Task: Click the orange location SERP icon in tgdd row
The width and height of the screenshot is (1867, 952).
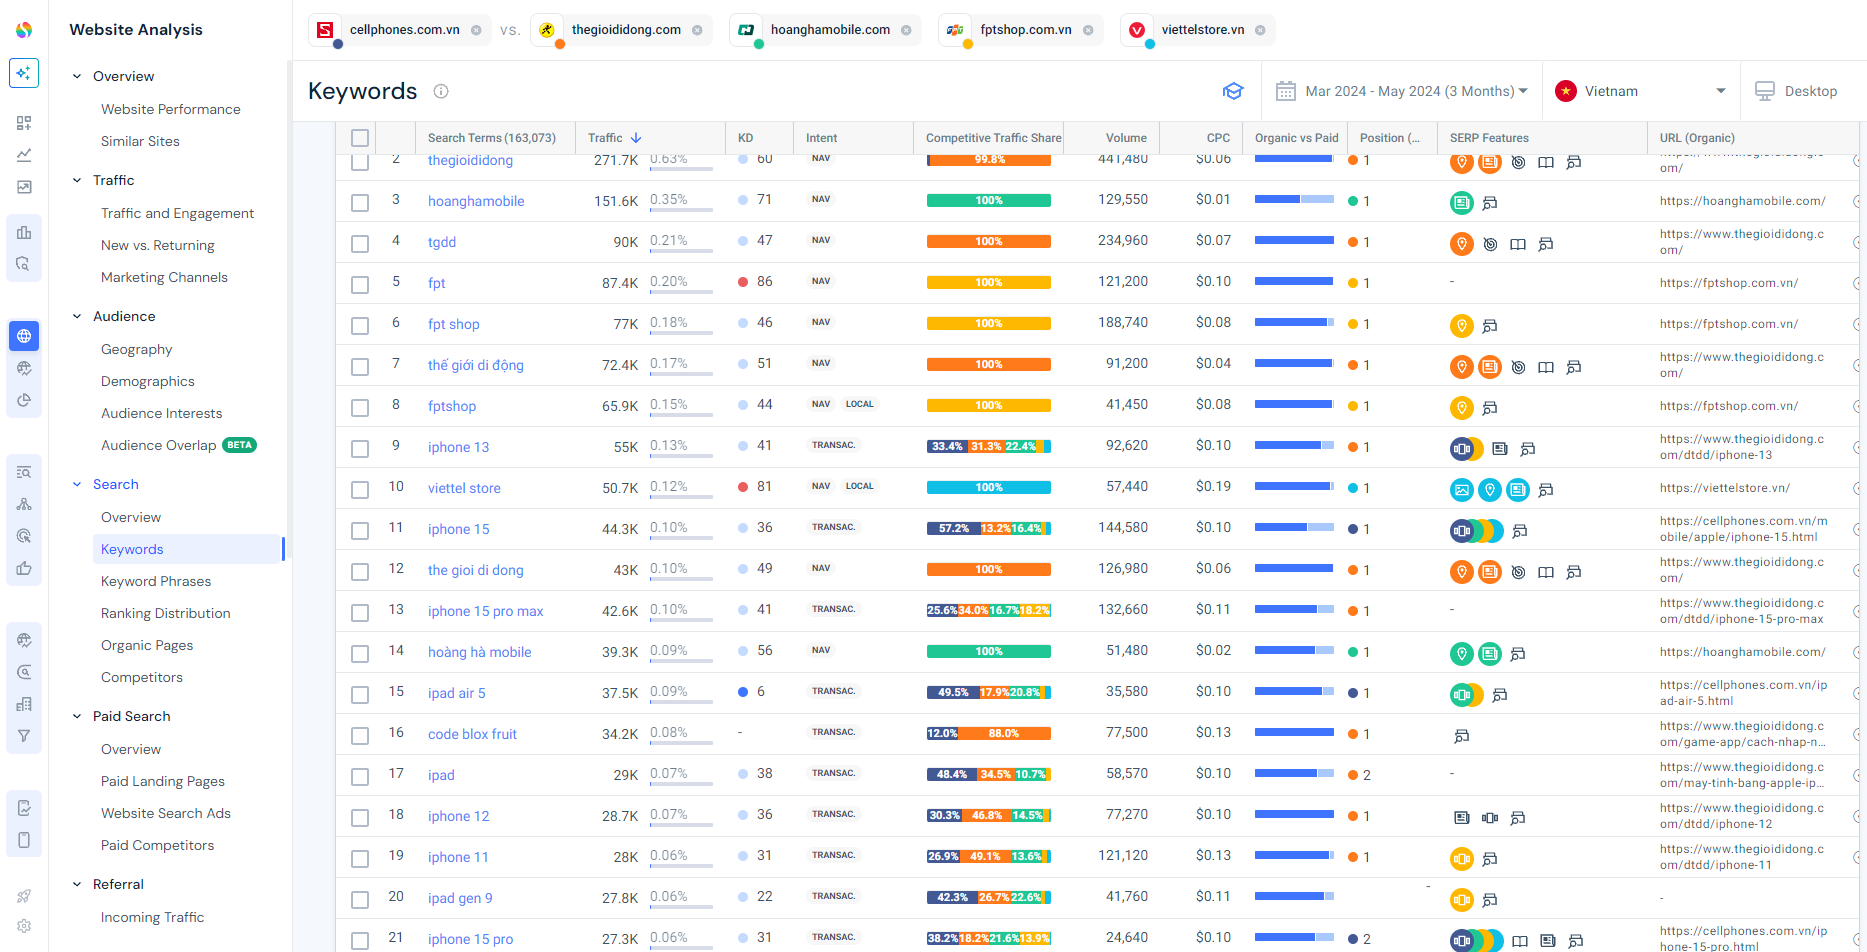Action: [1462, 243]
